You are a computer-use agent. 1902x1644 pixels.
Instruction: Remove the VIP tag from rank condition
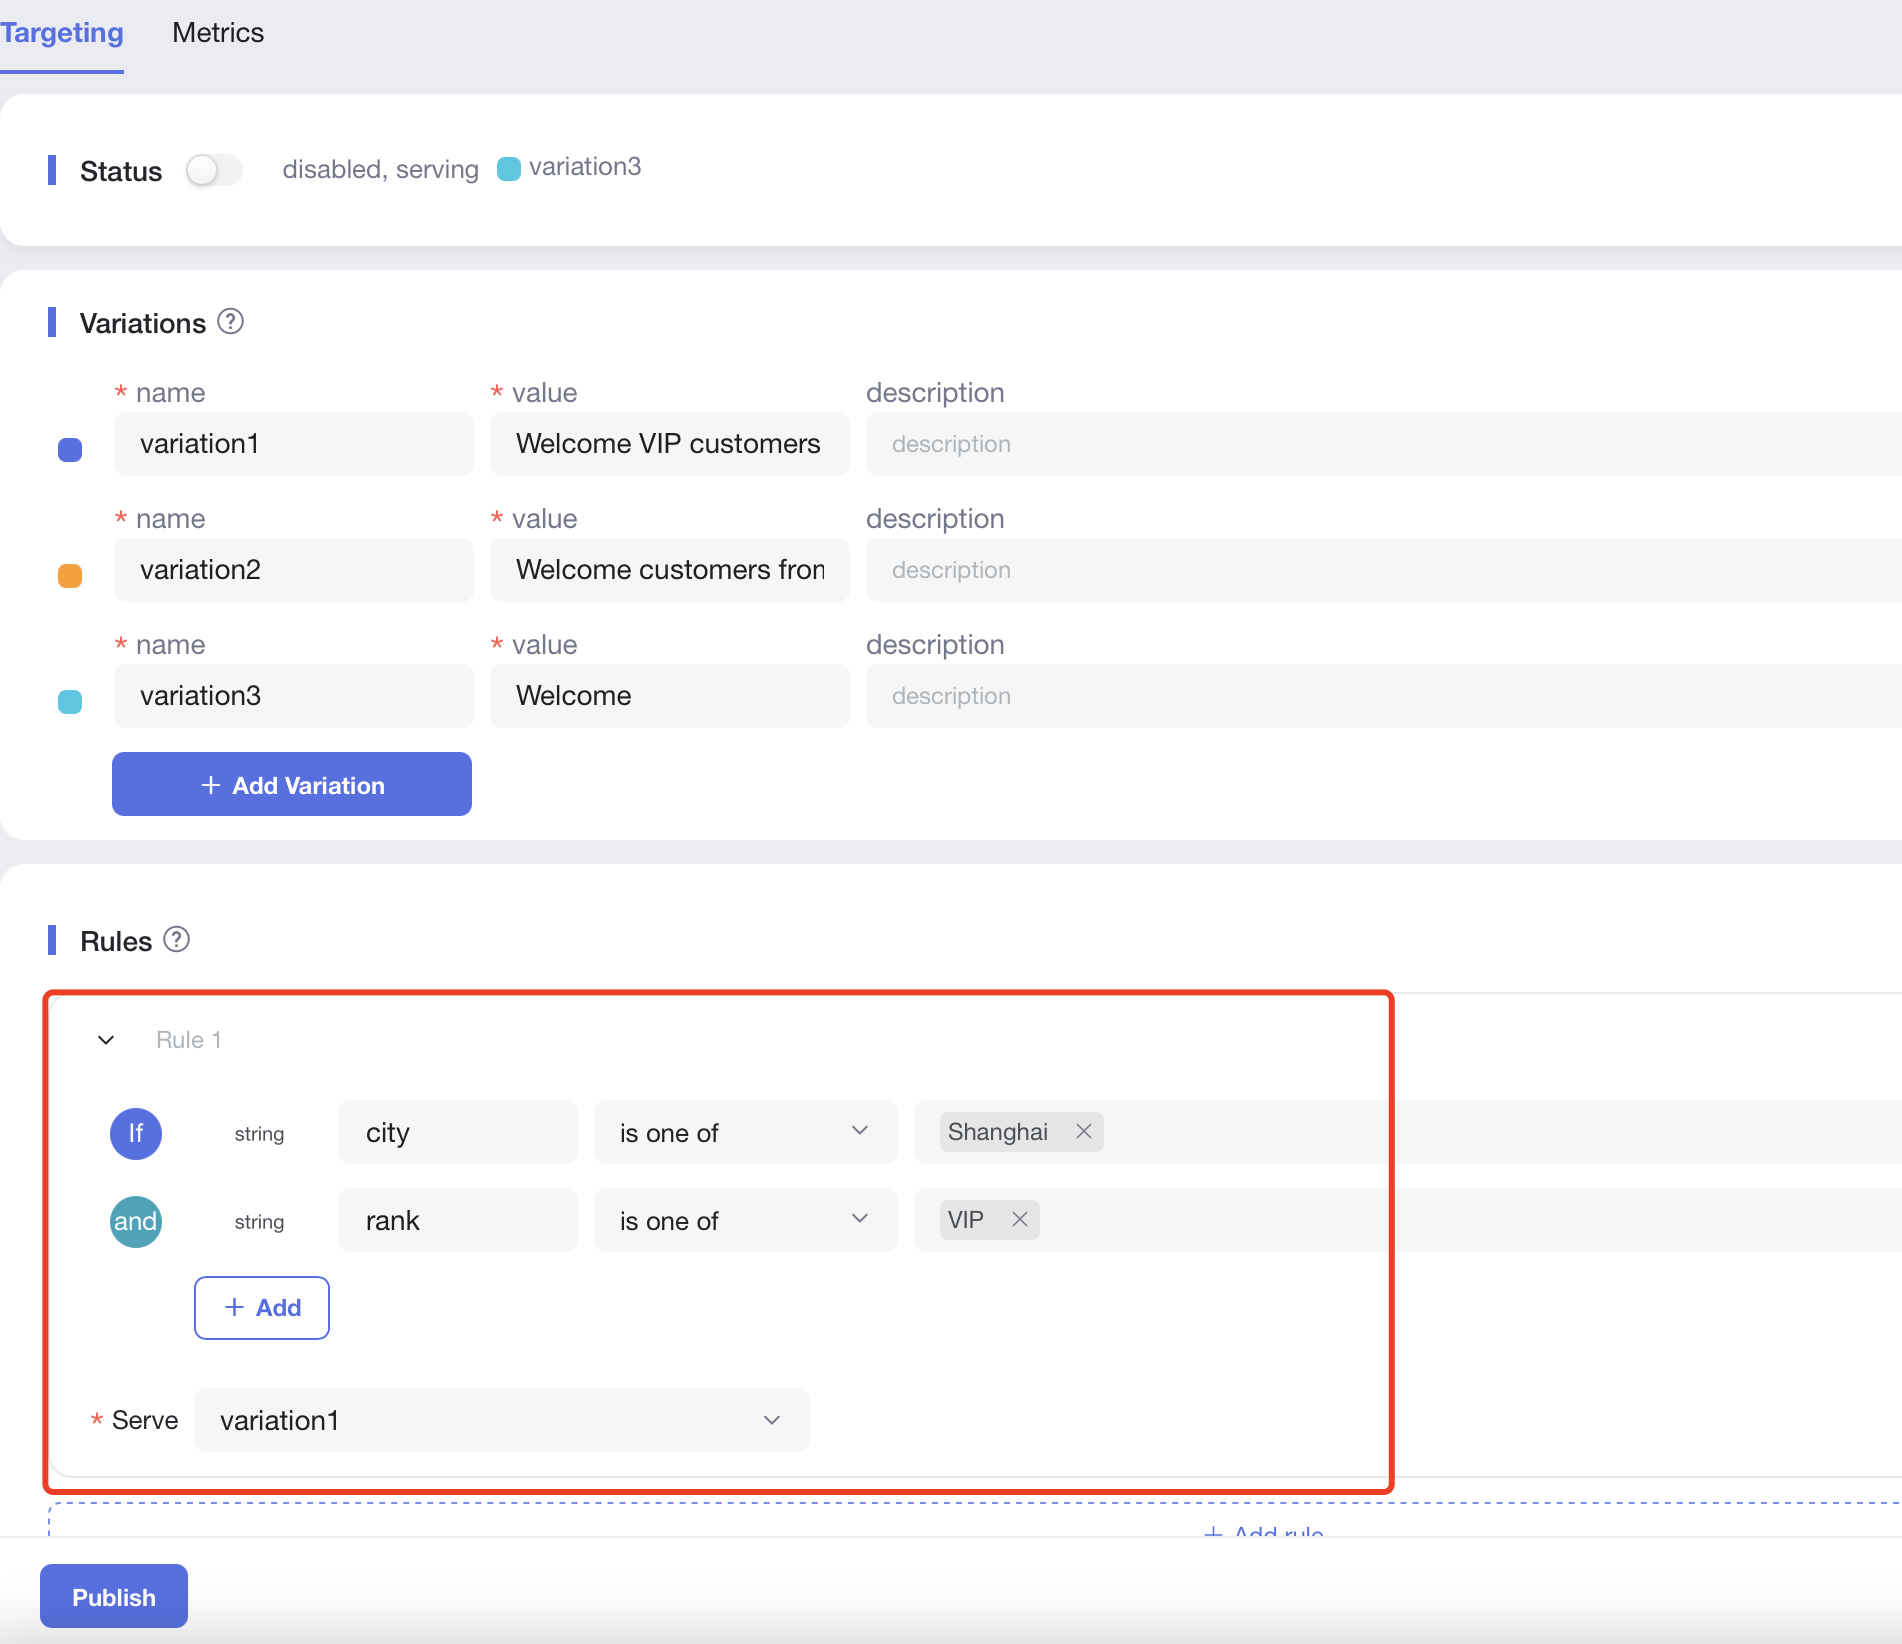coord(1019,1219)
